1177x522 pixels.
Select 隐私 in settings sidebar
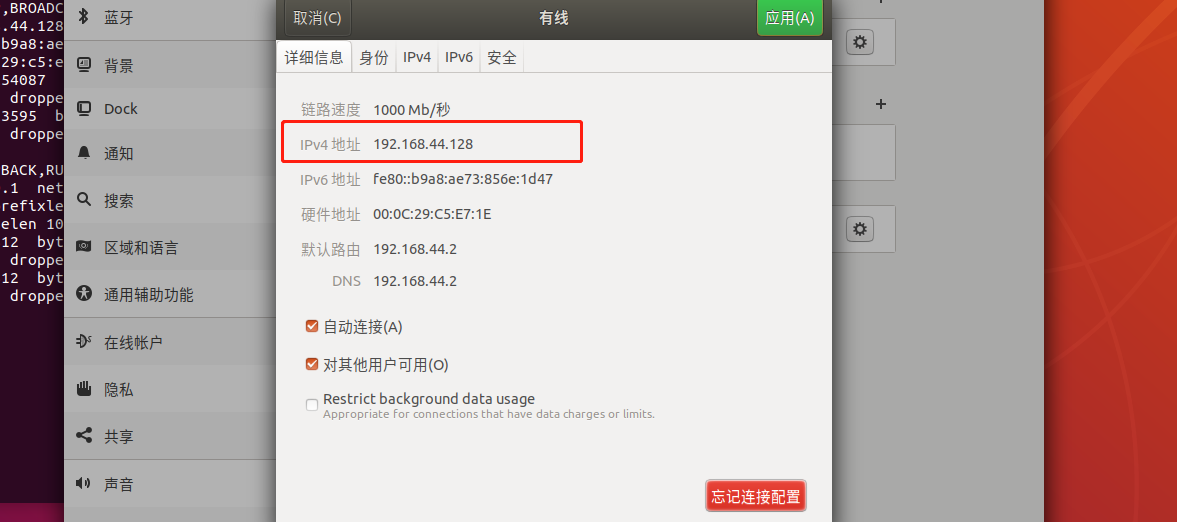(x=170, y=390)
